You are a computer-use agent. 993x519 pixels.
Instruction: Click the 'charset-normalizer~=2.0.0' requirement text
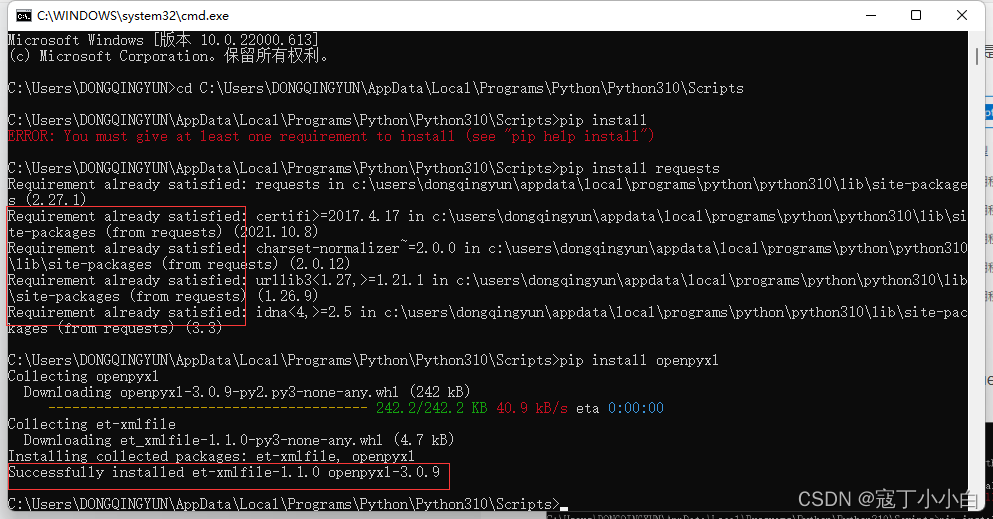pos(355,248)
